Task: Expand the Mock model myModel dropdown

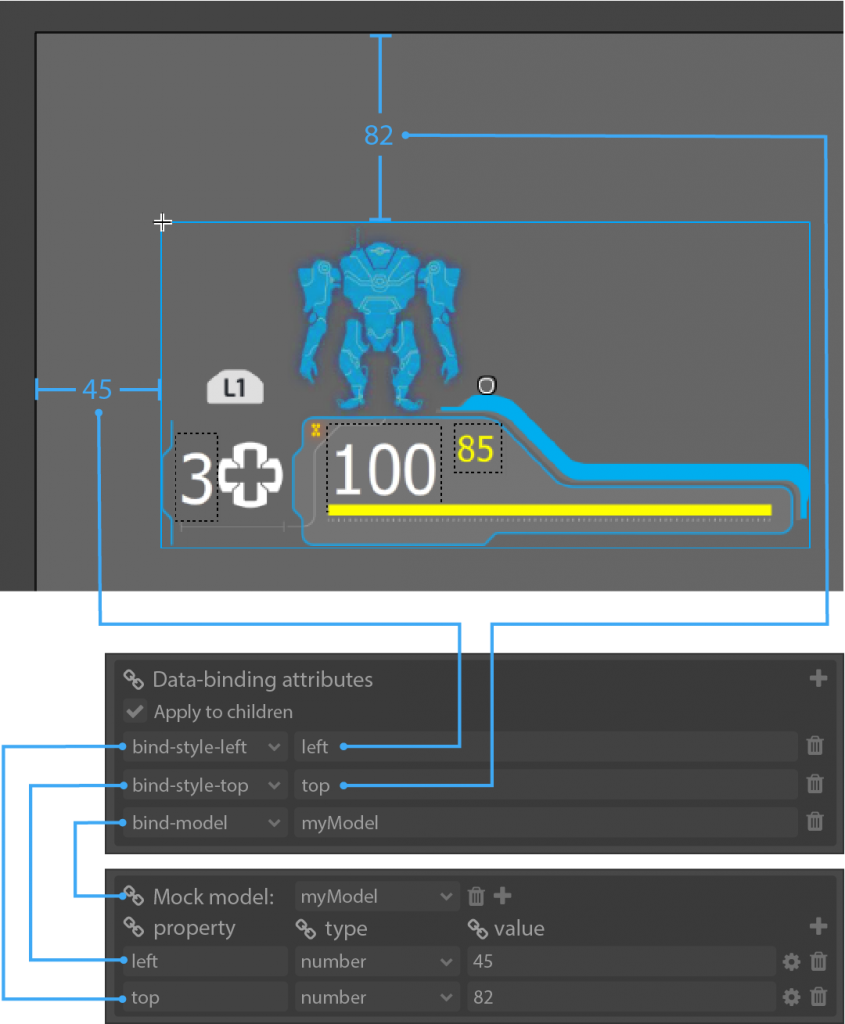Action: point(446,897)
